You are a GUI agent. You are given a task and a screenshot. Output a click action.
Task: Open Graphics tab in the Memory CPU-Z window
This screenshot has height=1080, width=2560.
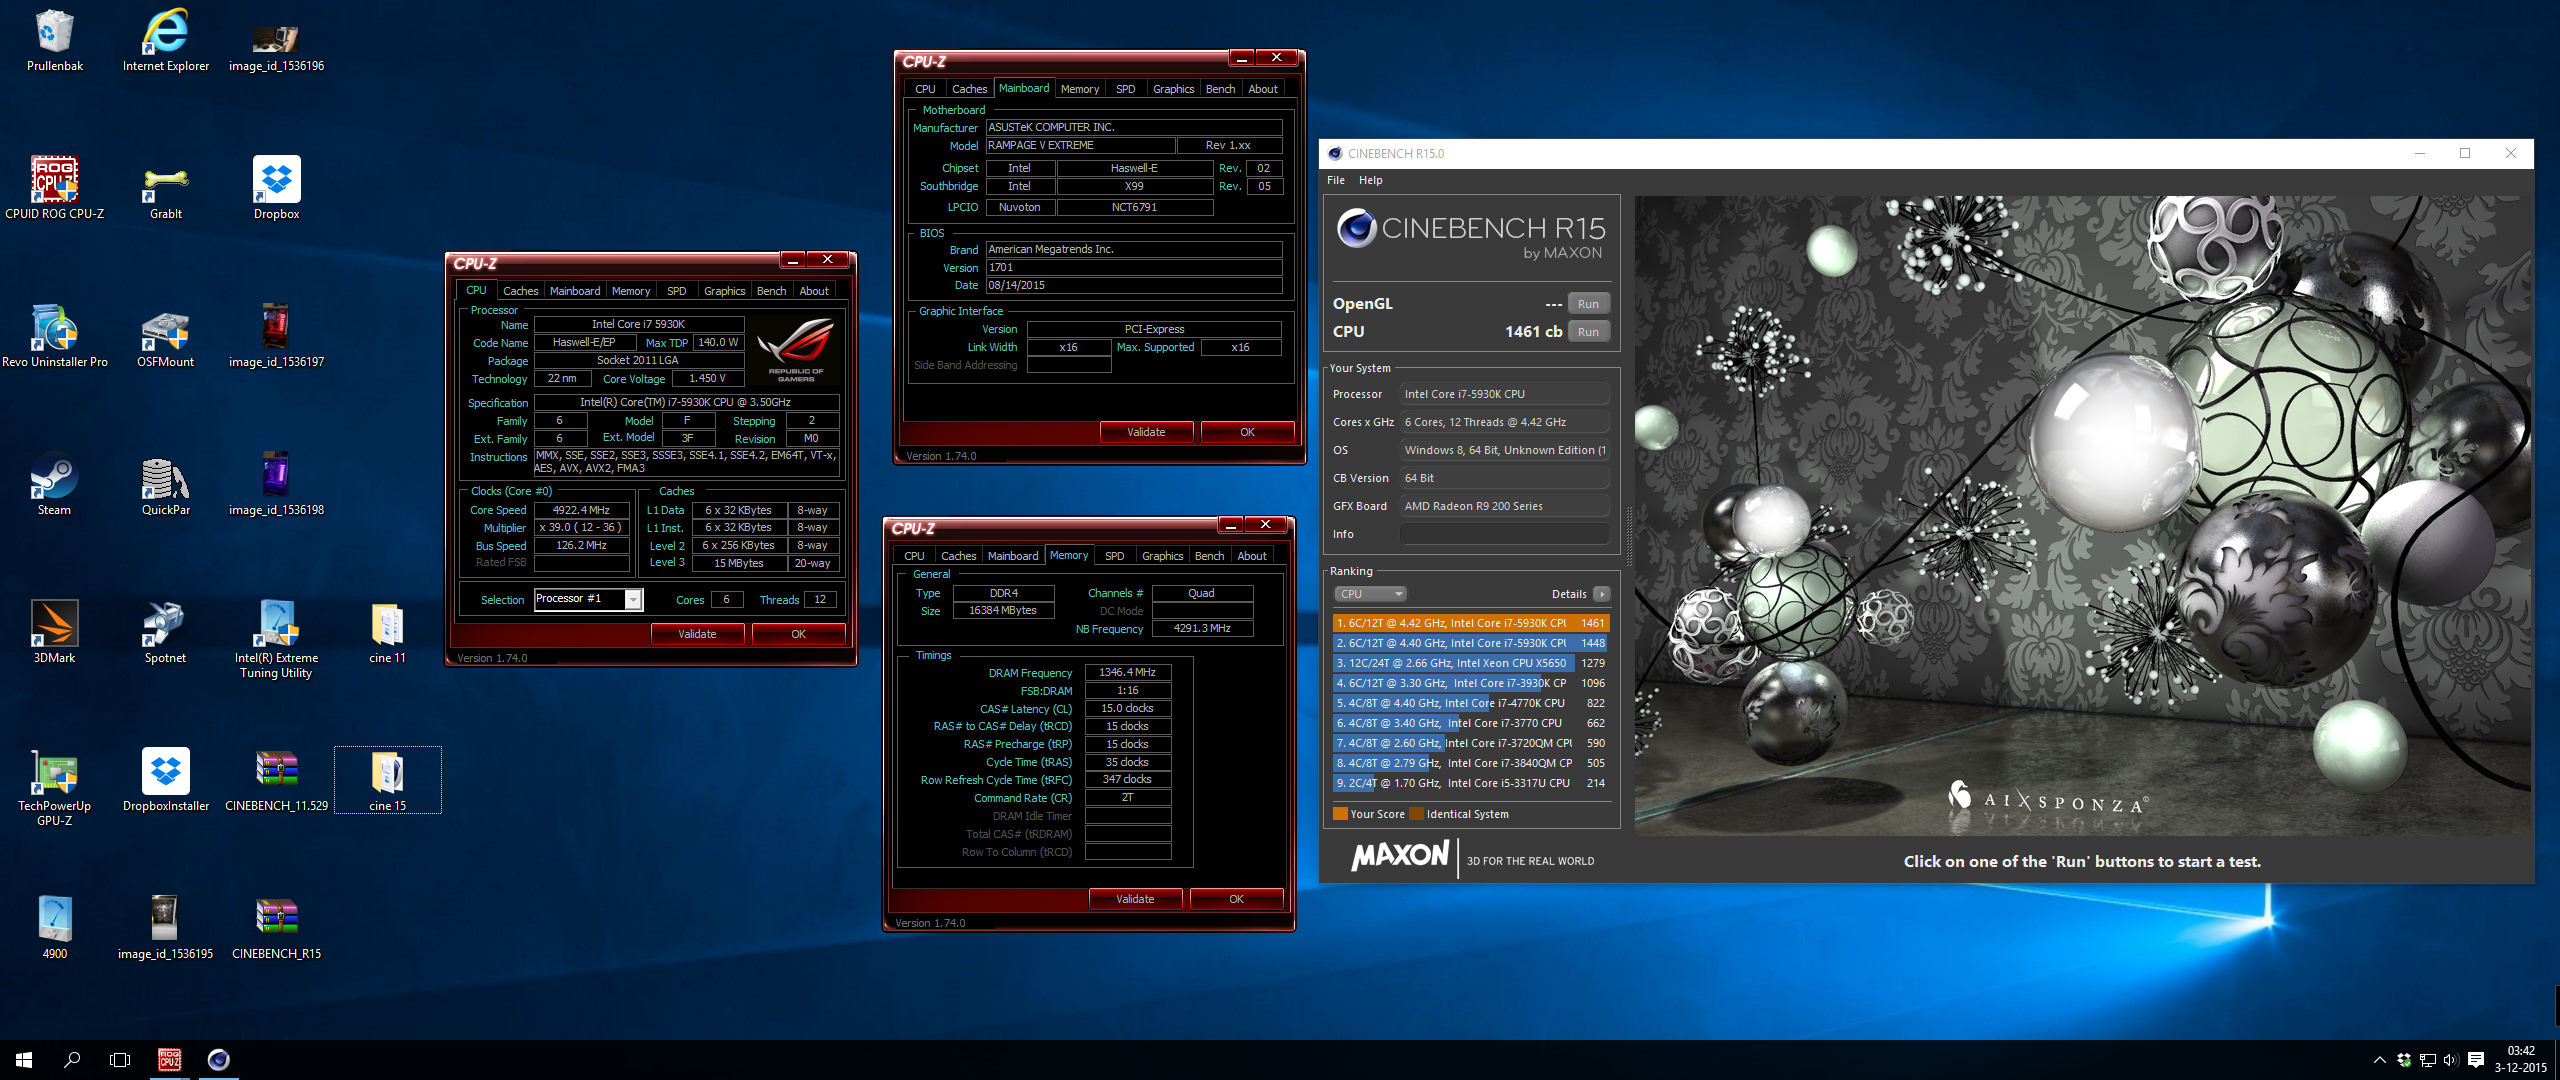[1162, 556]
